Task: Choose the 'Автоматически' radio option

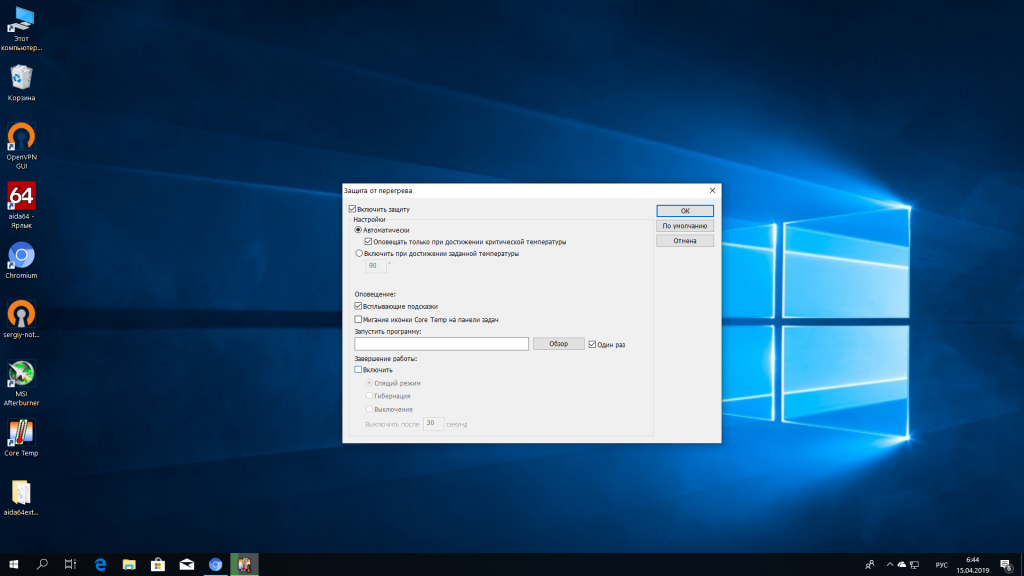Action: pyautogui.click(x=359, y=230)
